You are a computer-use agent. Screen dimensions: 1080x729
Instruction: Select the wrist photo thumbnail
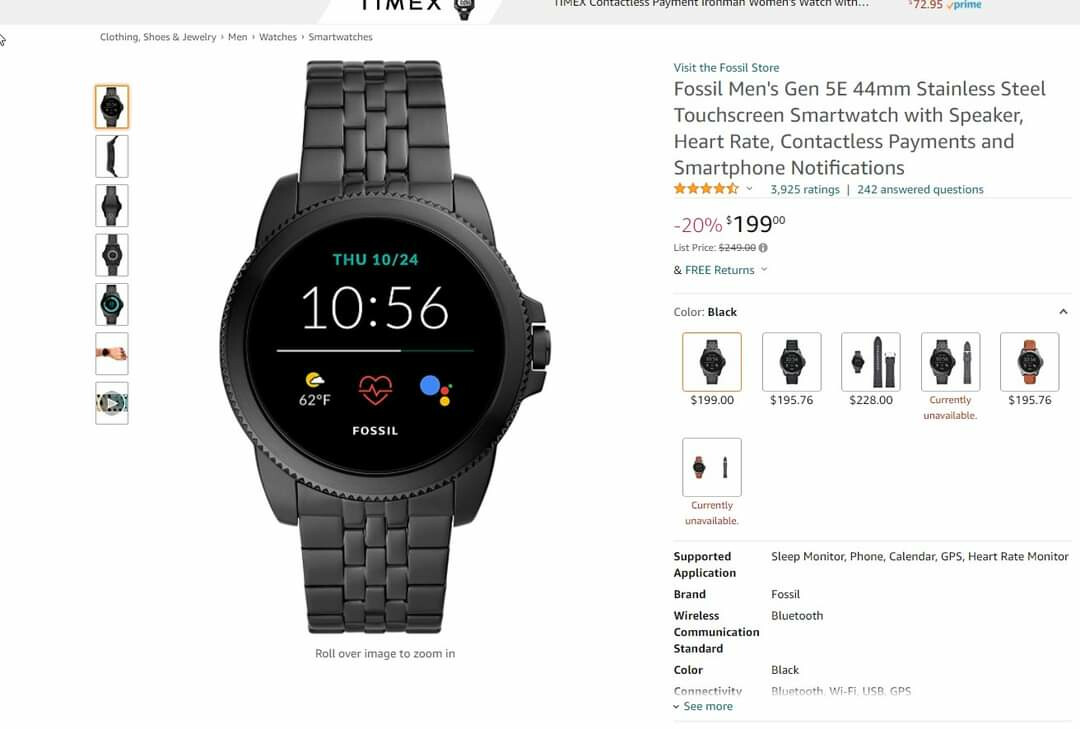click(x=112, y=353)
